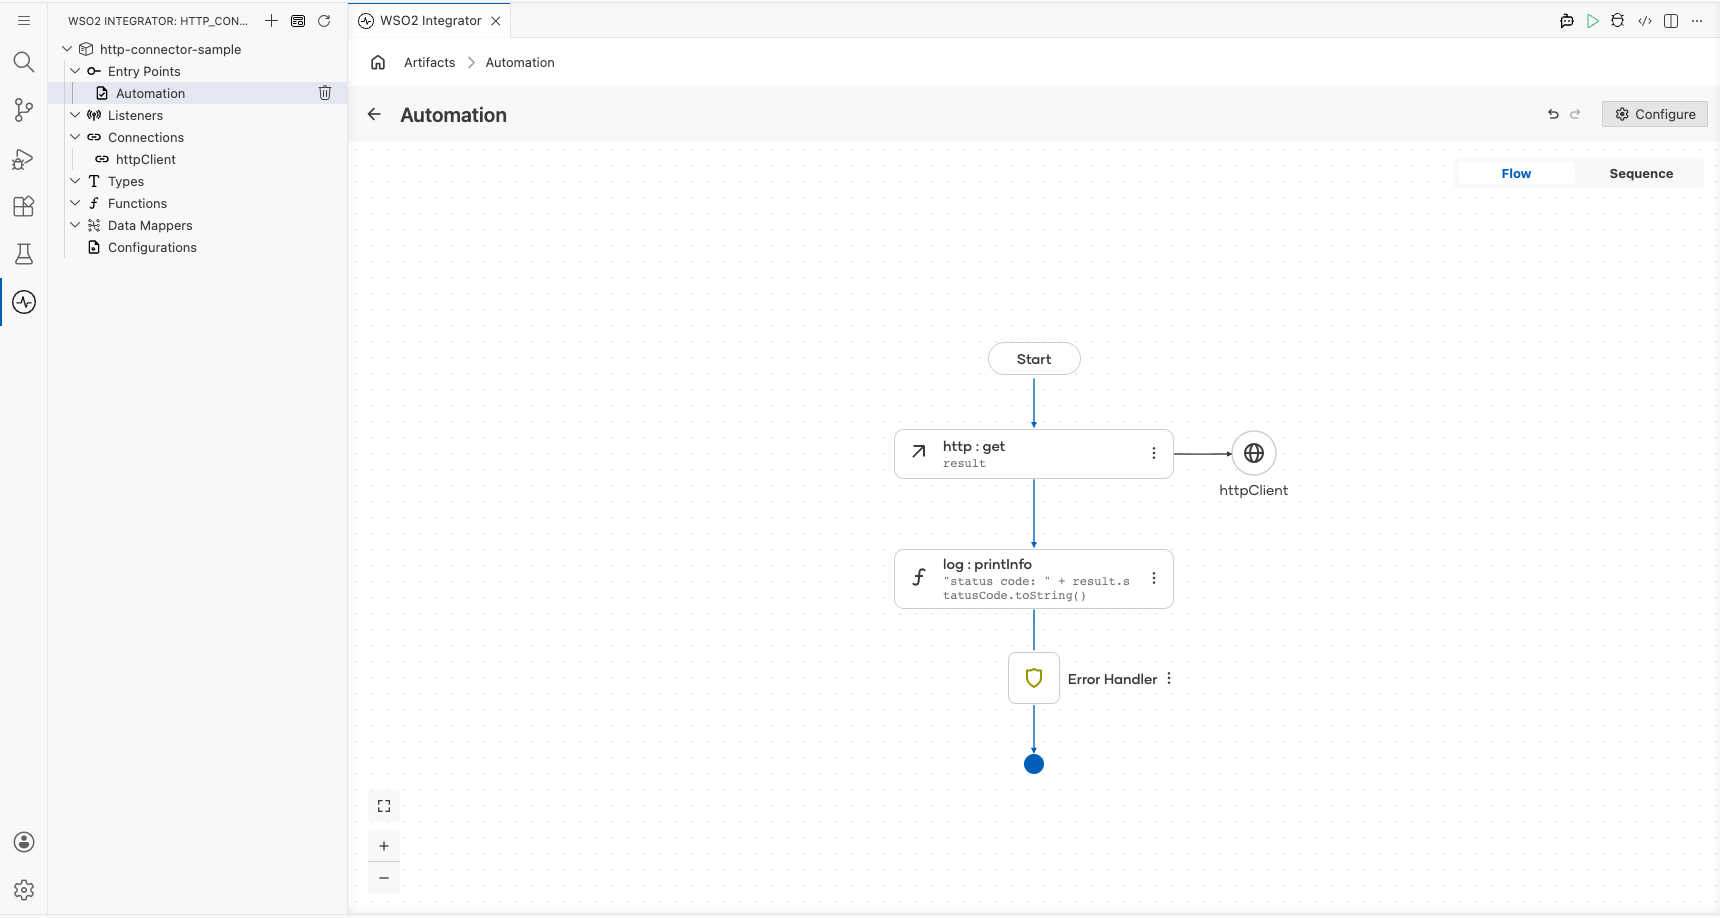The image size is (1720, 918).
Task: Run the integration with play icon
Action: point(1593,20)
